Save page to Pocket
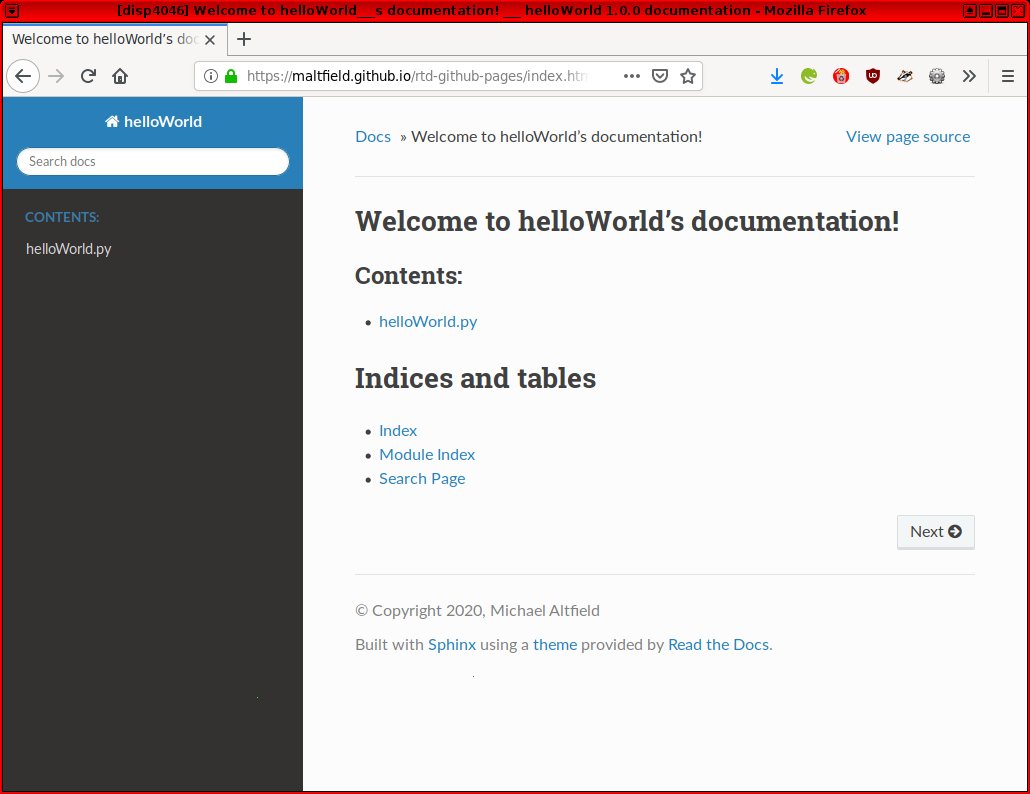 coord(660,76)
